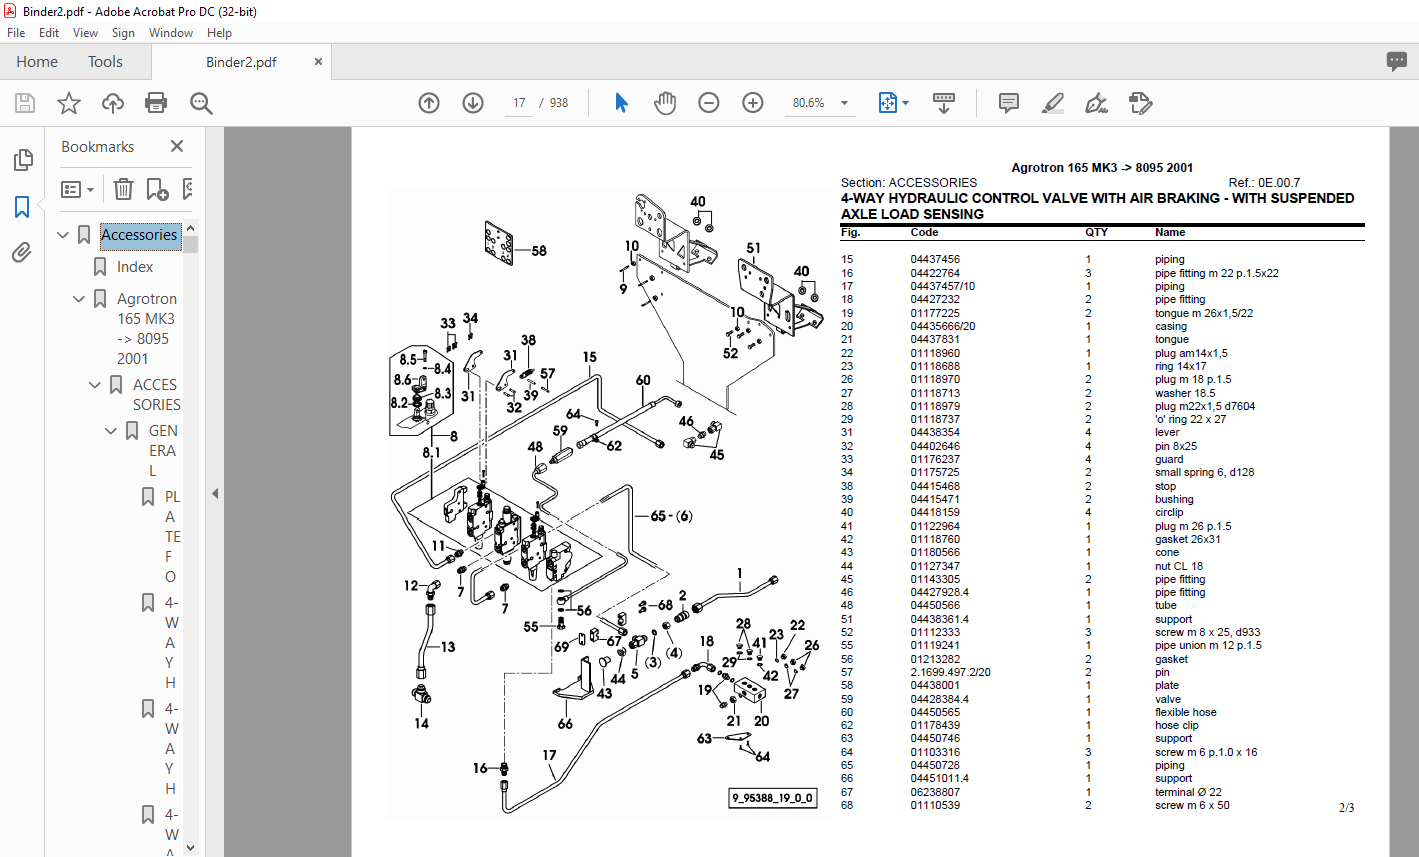Open the Sign menu
Viewport: 1419px width, 857px height.
click(123, 33)
